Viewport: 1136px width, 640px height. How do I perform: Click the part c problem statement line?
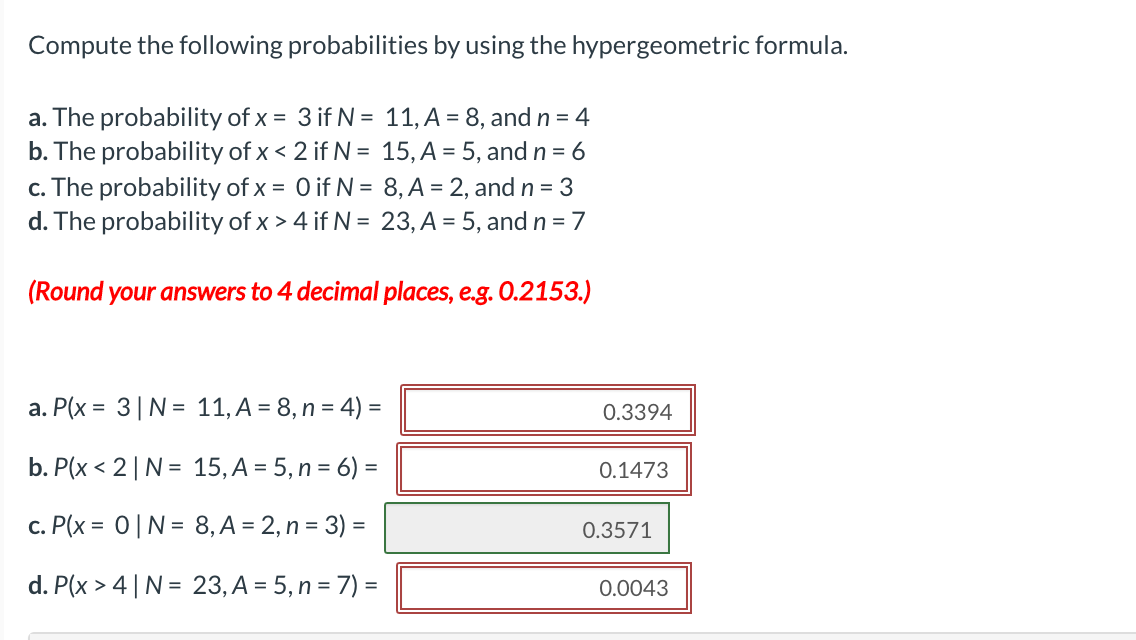click(x=302, y=186)
